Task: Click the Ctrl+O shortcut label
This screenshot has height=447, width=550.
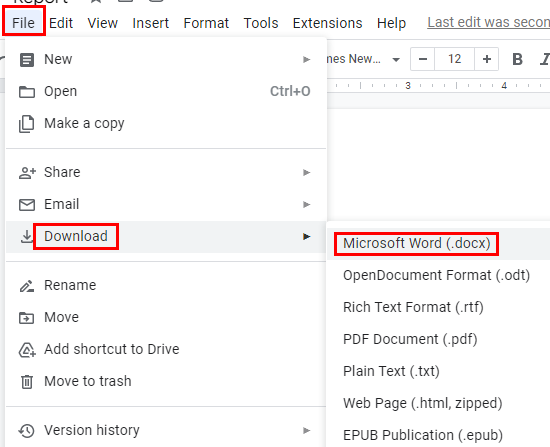Action: [x=290, y=92]
